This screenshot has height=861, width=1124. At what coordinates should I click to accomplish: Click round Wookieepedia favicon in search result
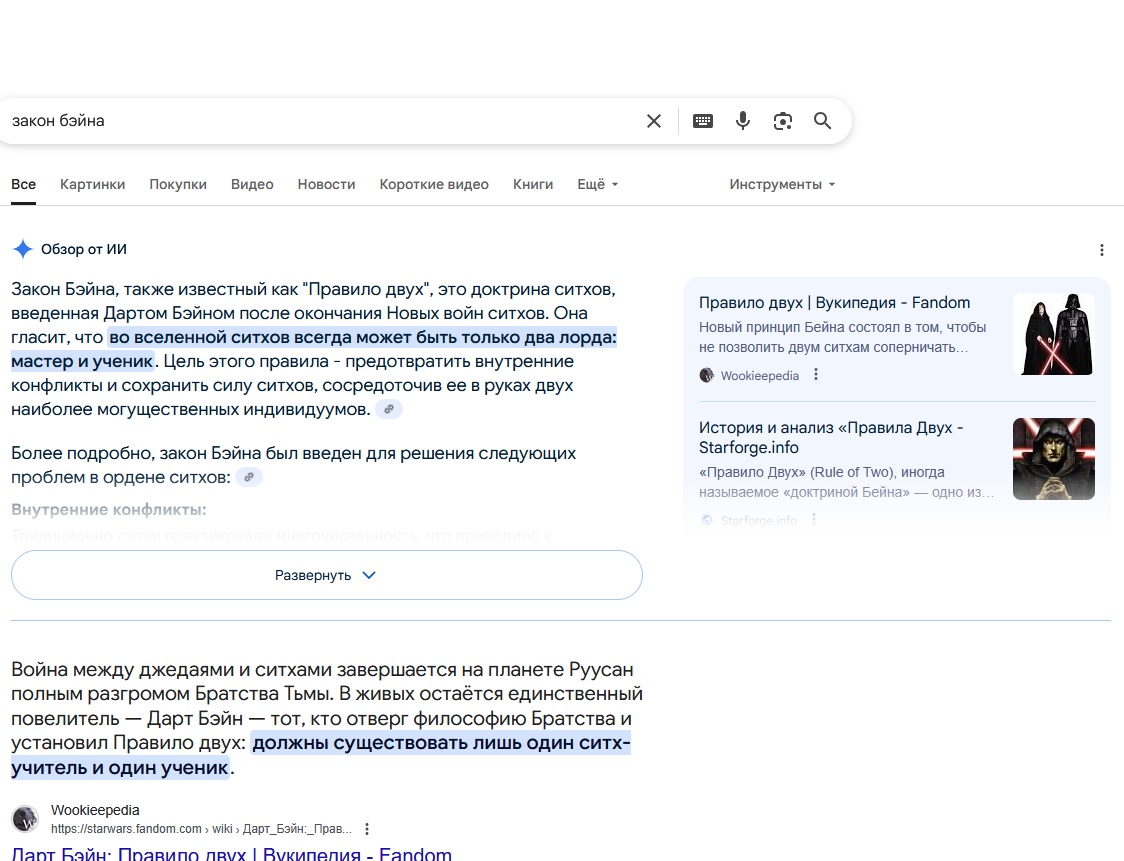[25, 819]
